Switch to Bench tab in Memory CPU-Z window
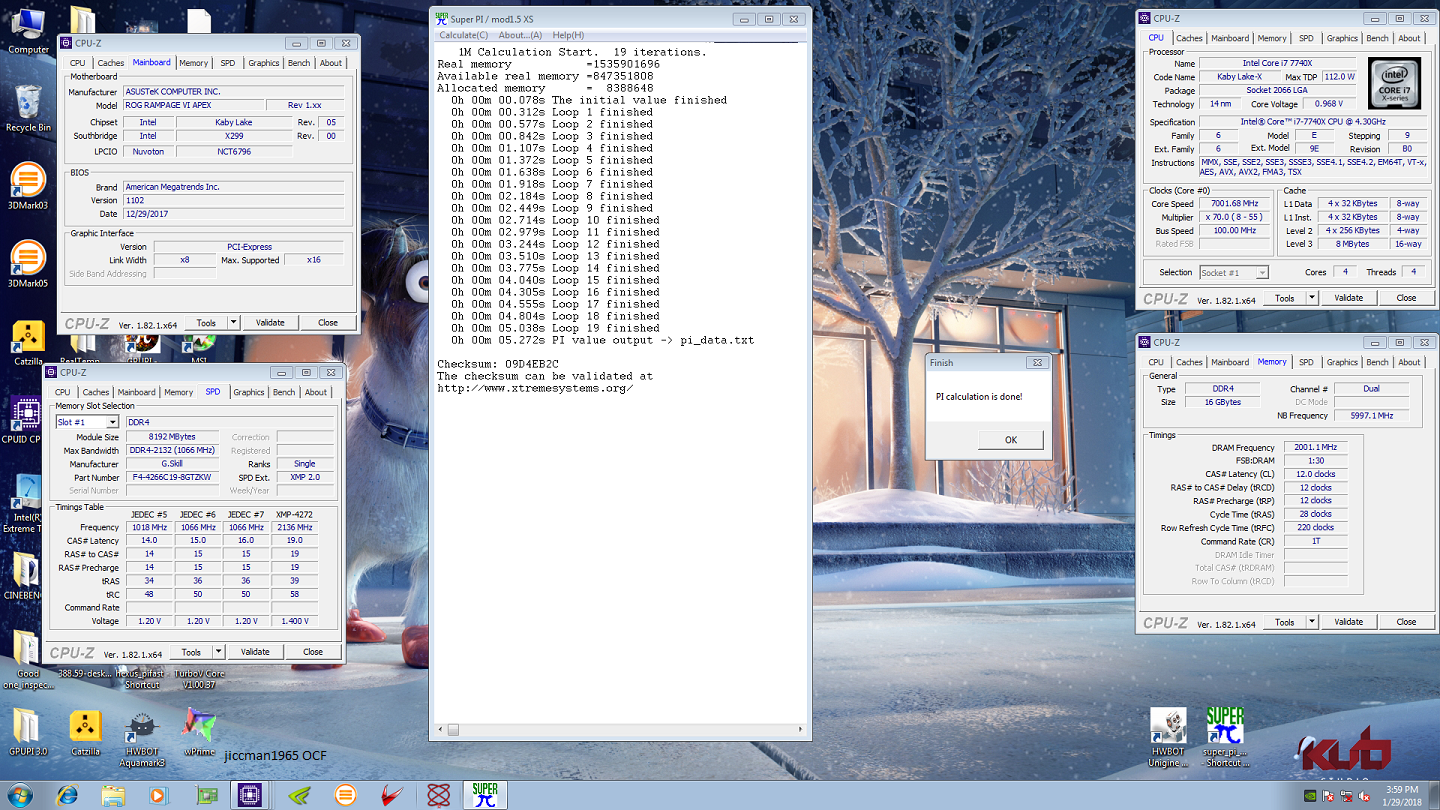The width and height of the screenshot is (1440, 810). 1377,362
